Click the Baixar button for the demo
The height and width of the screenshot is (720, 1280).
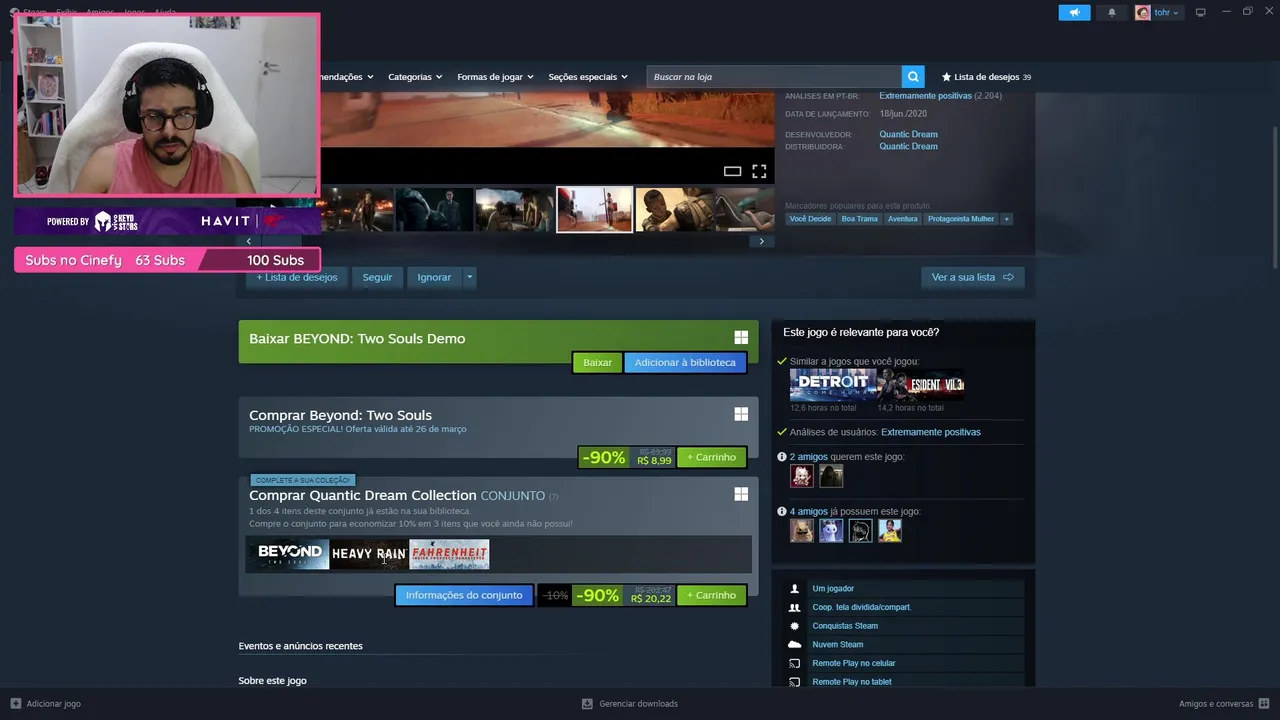tap(597, 362)
